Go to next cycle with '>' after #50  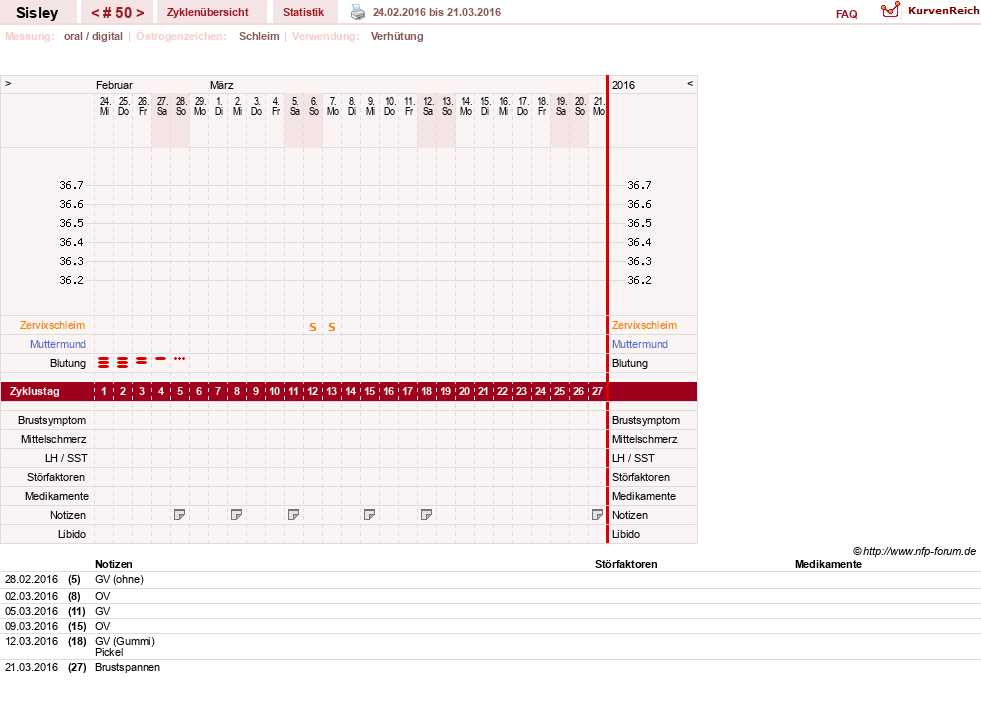140,13
